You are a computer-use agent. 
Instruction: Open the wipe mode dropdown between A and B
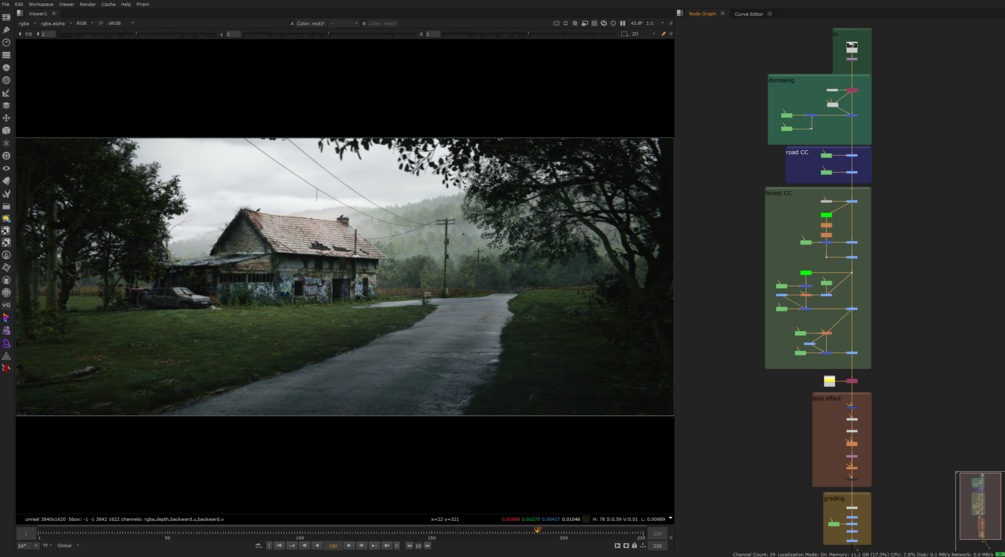344,23
